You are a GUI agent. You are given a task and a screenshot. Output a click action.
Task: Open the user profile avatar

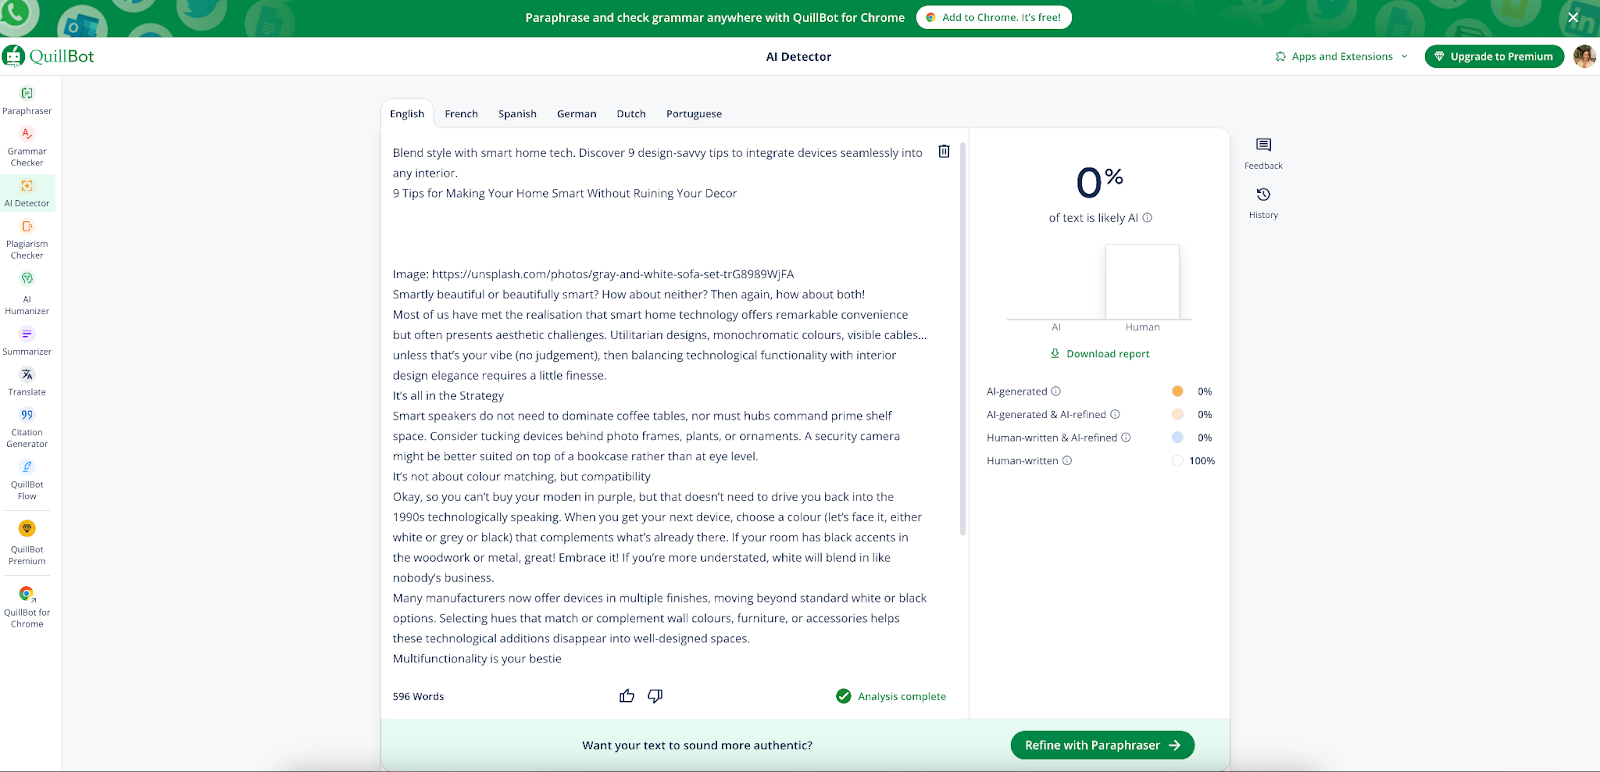(x=1584, y=56)
